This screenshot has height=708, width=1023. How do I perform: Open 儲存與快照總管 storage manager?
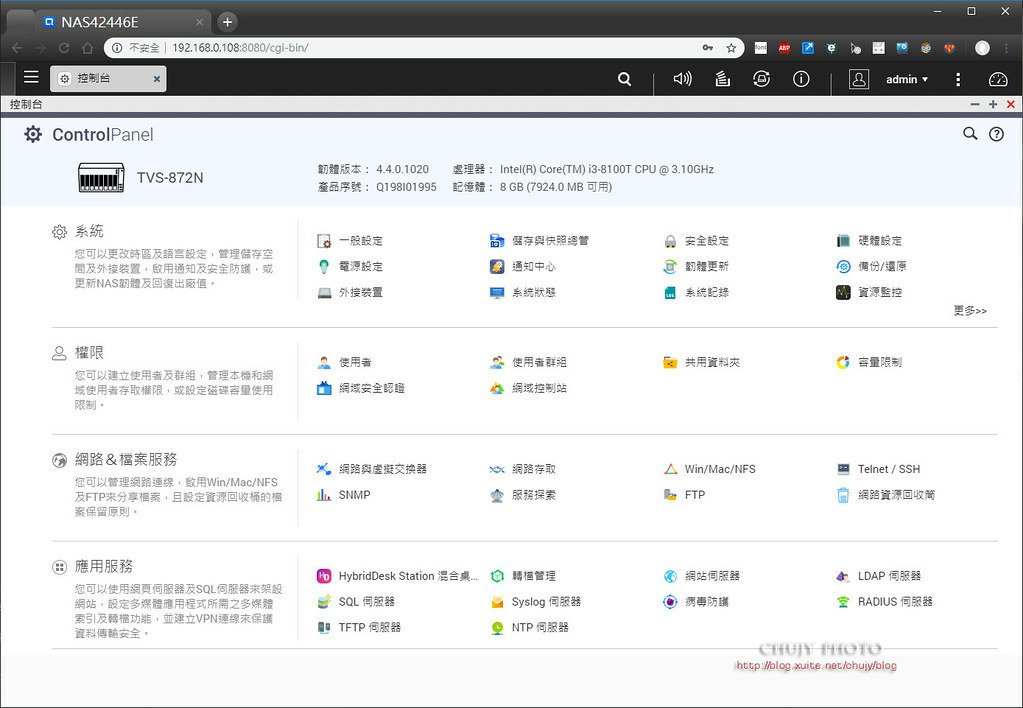coord(540,241)
